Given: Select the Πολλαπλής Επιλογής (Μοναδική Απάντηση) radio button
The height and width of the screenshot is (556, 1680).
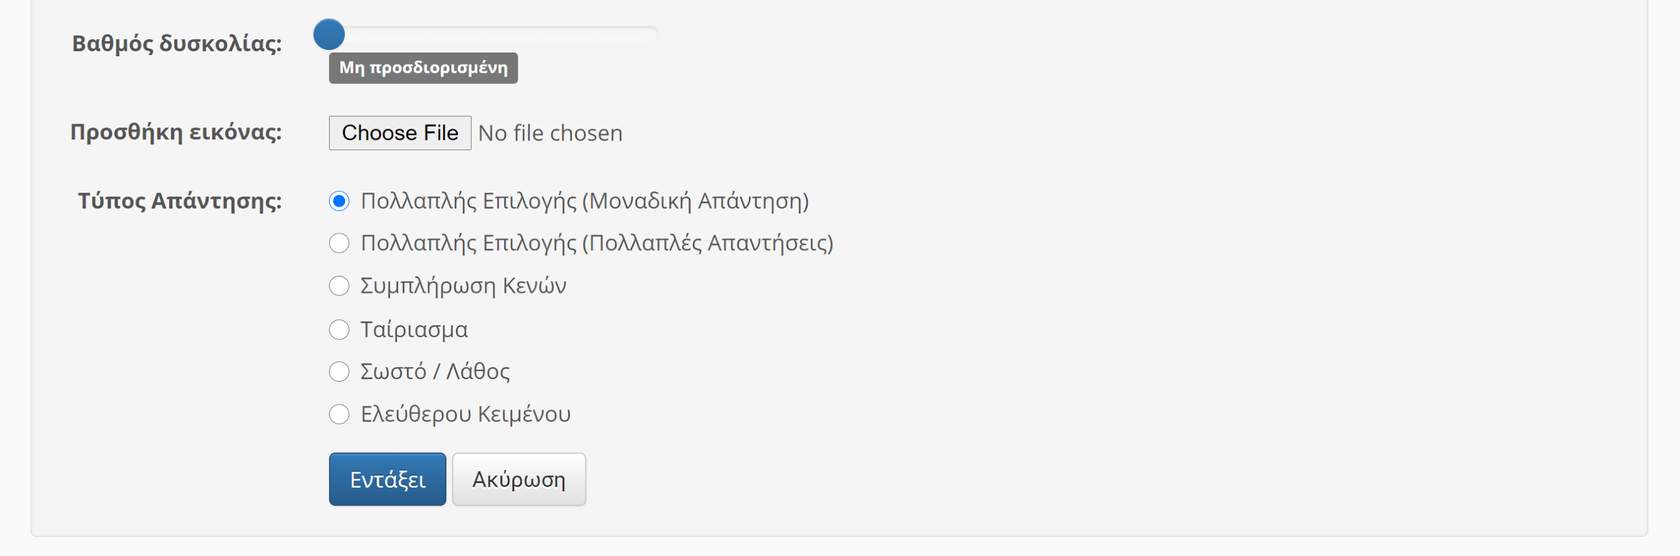Looking at the screenshot, I should (x=339, y=201).
